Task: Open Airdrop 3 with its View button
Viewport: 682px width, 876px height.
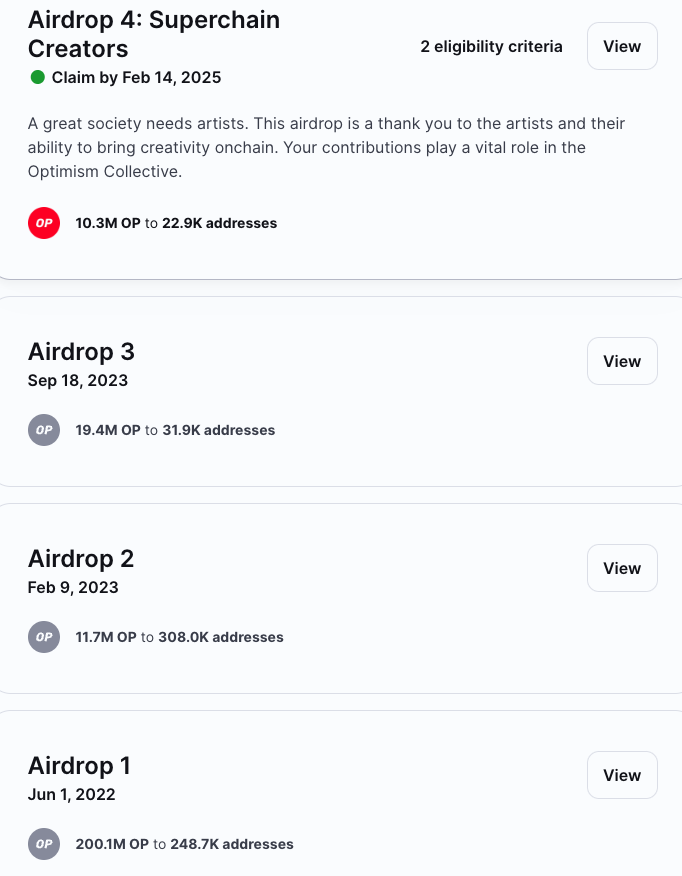Action: tap(621, 361)
